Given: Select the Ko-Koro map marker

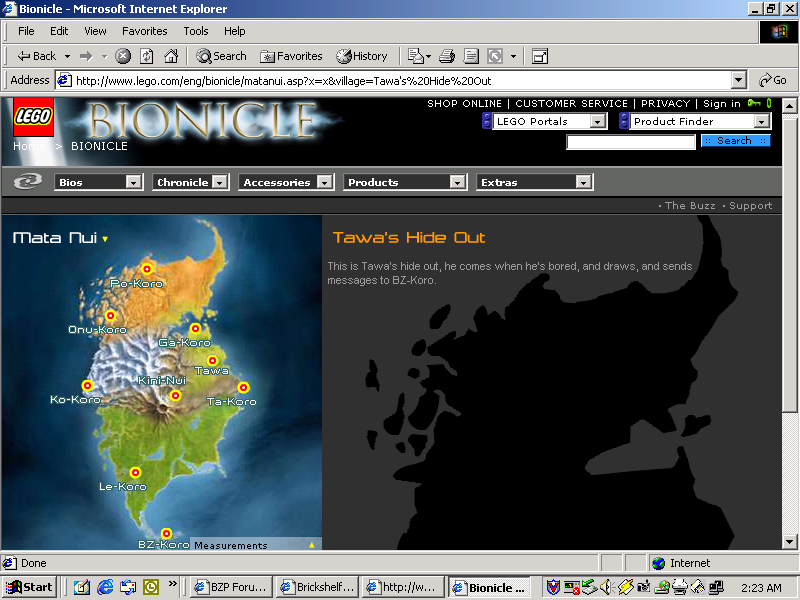Looking at the screenshot, I should pos(87,385).
